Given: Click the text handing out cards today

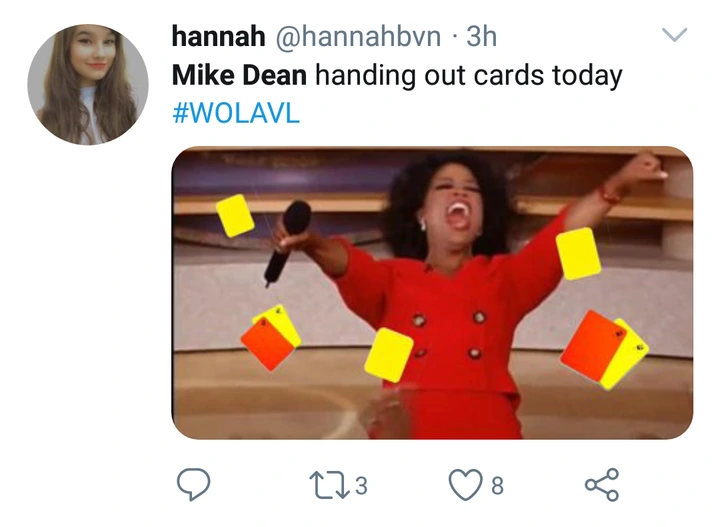Looking at the screenshot, I should 469,76.
